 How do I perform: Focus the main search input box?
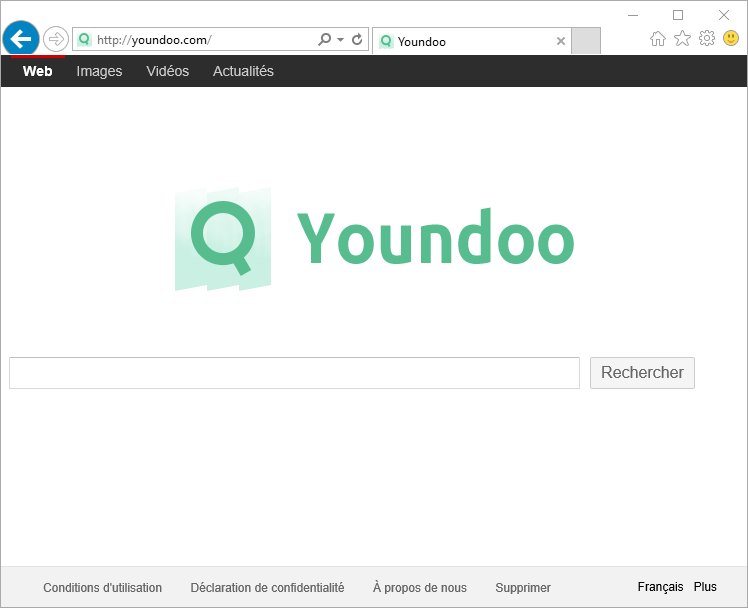point(294,373)
